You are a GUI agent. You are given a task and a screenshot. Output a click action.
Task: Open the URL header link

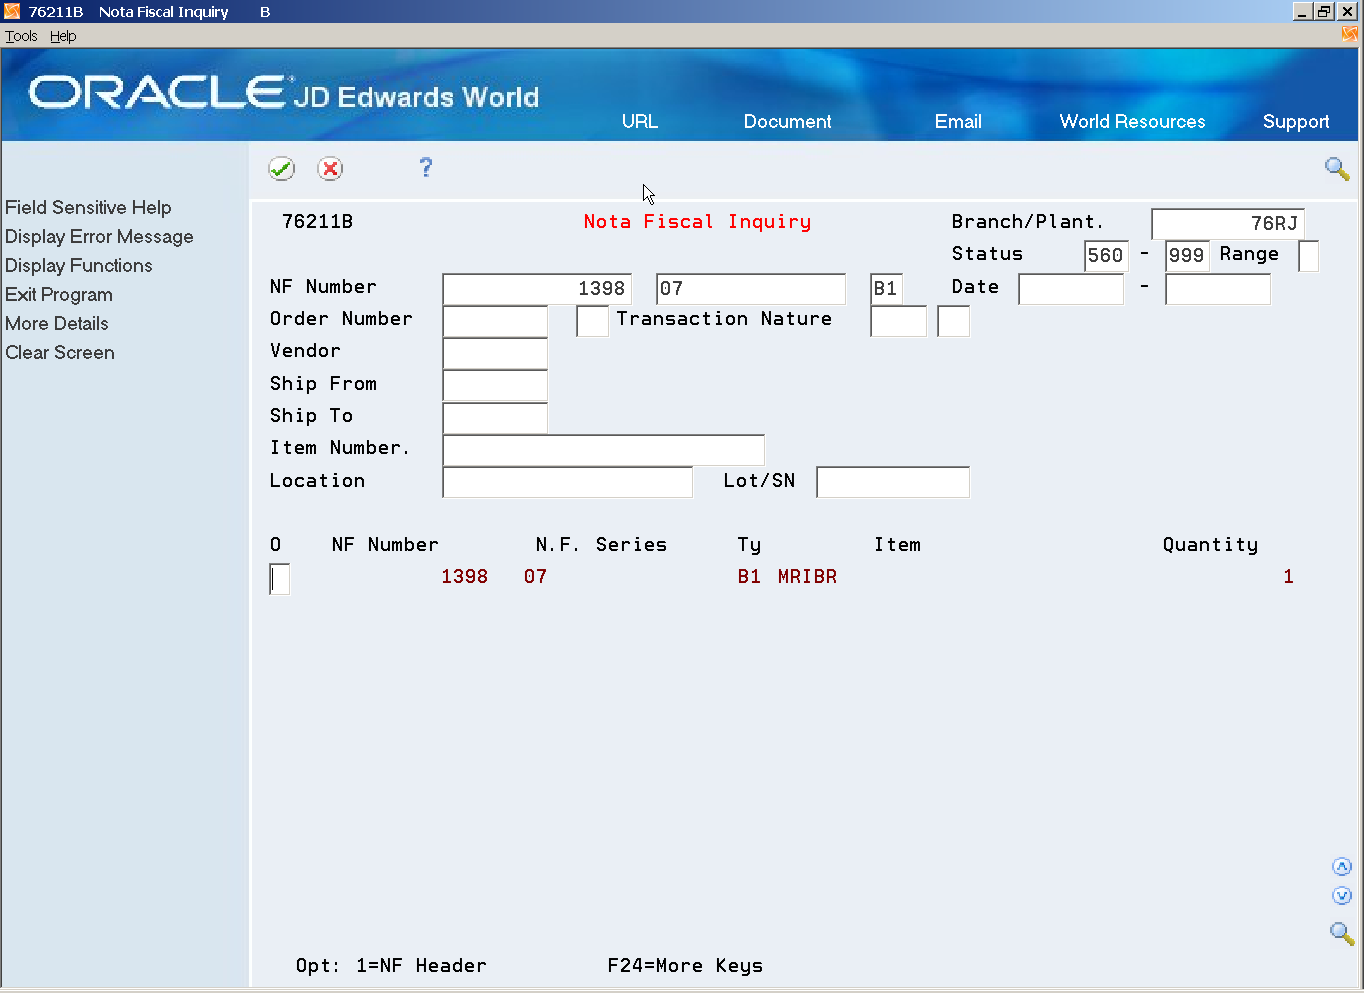click(640, 121)
